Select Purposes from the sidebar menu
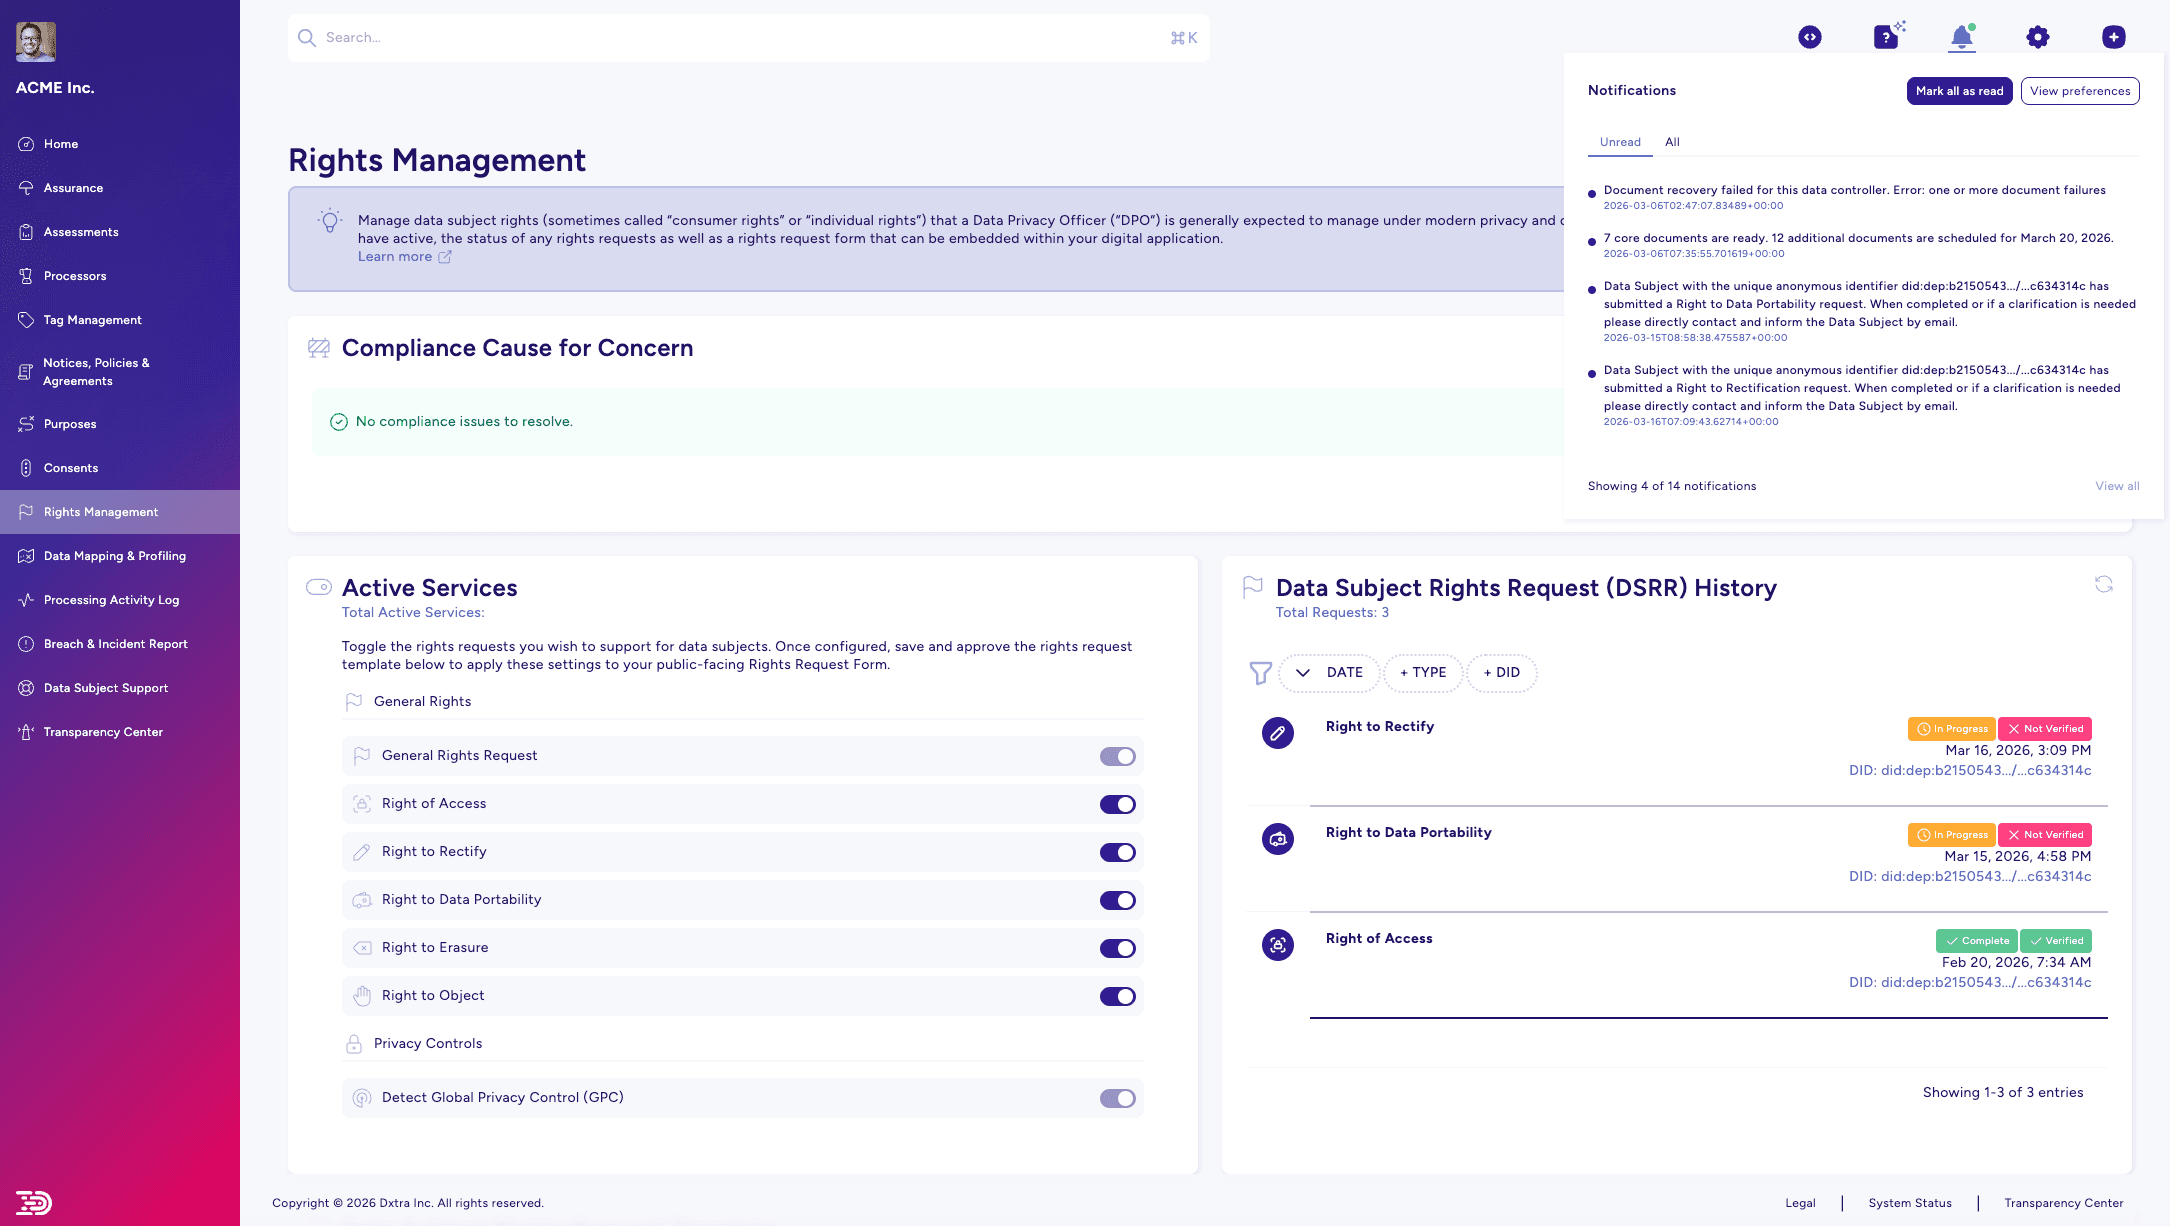2170x1226 pixels. tap(69, 424)
